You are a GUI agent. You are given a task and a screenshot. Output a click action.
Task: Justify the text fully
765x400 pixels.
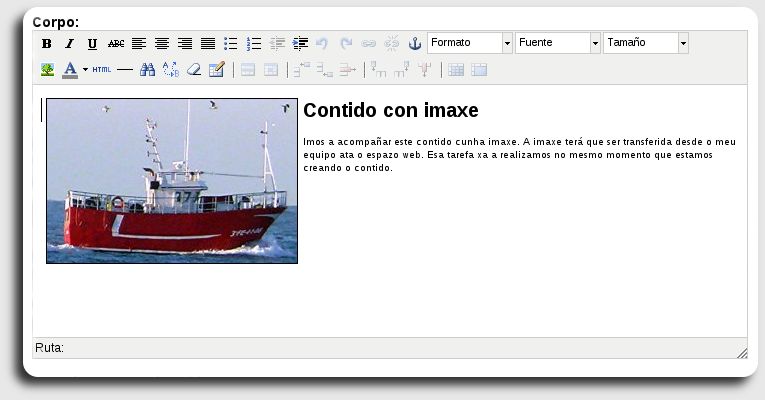(208, 43)
